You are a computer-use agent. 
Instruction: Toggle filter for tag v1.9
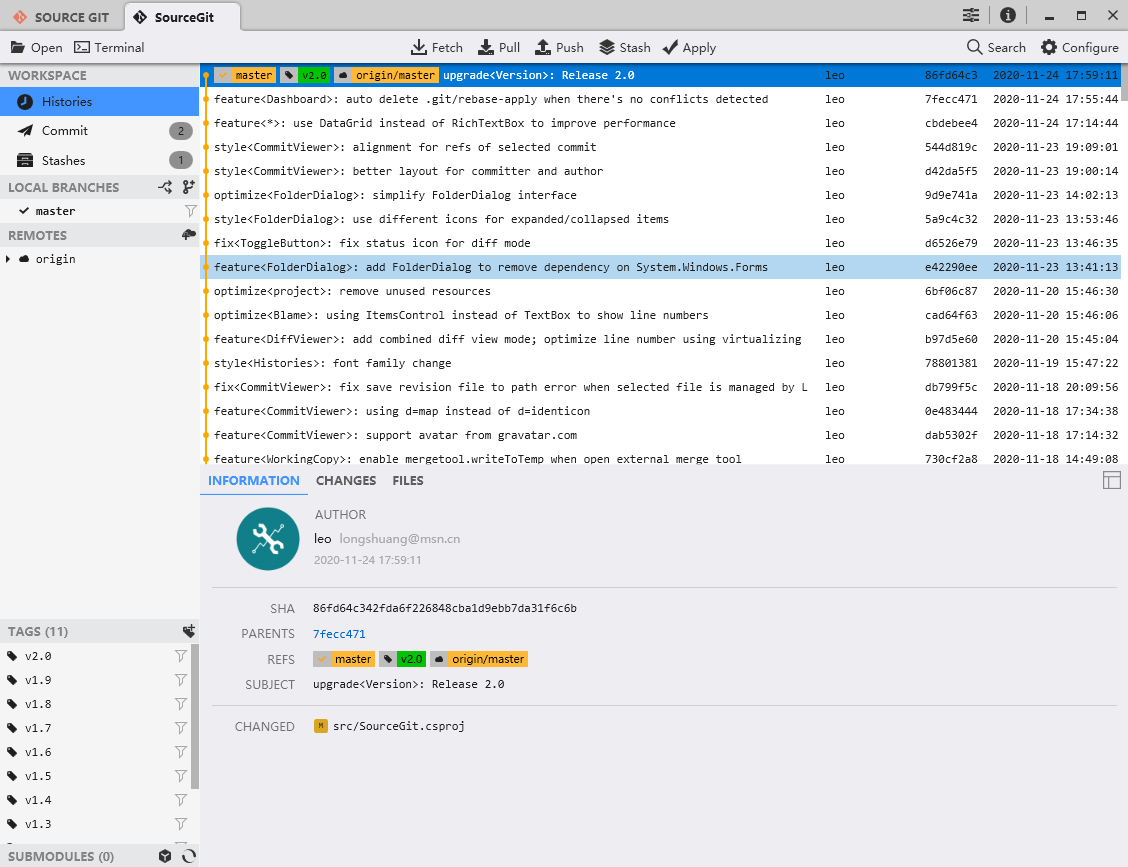[181, 680]
